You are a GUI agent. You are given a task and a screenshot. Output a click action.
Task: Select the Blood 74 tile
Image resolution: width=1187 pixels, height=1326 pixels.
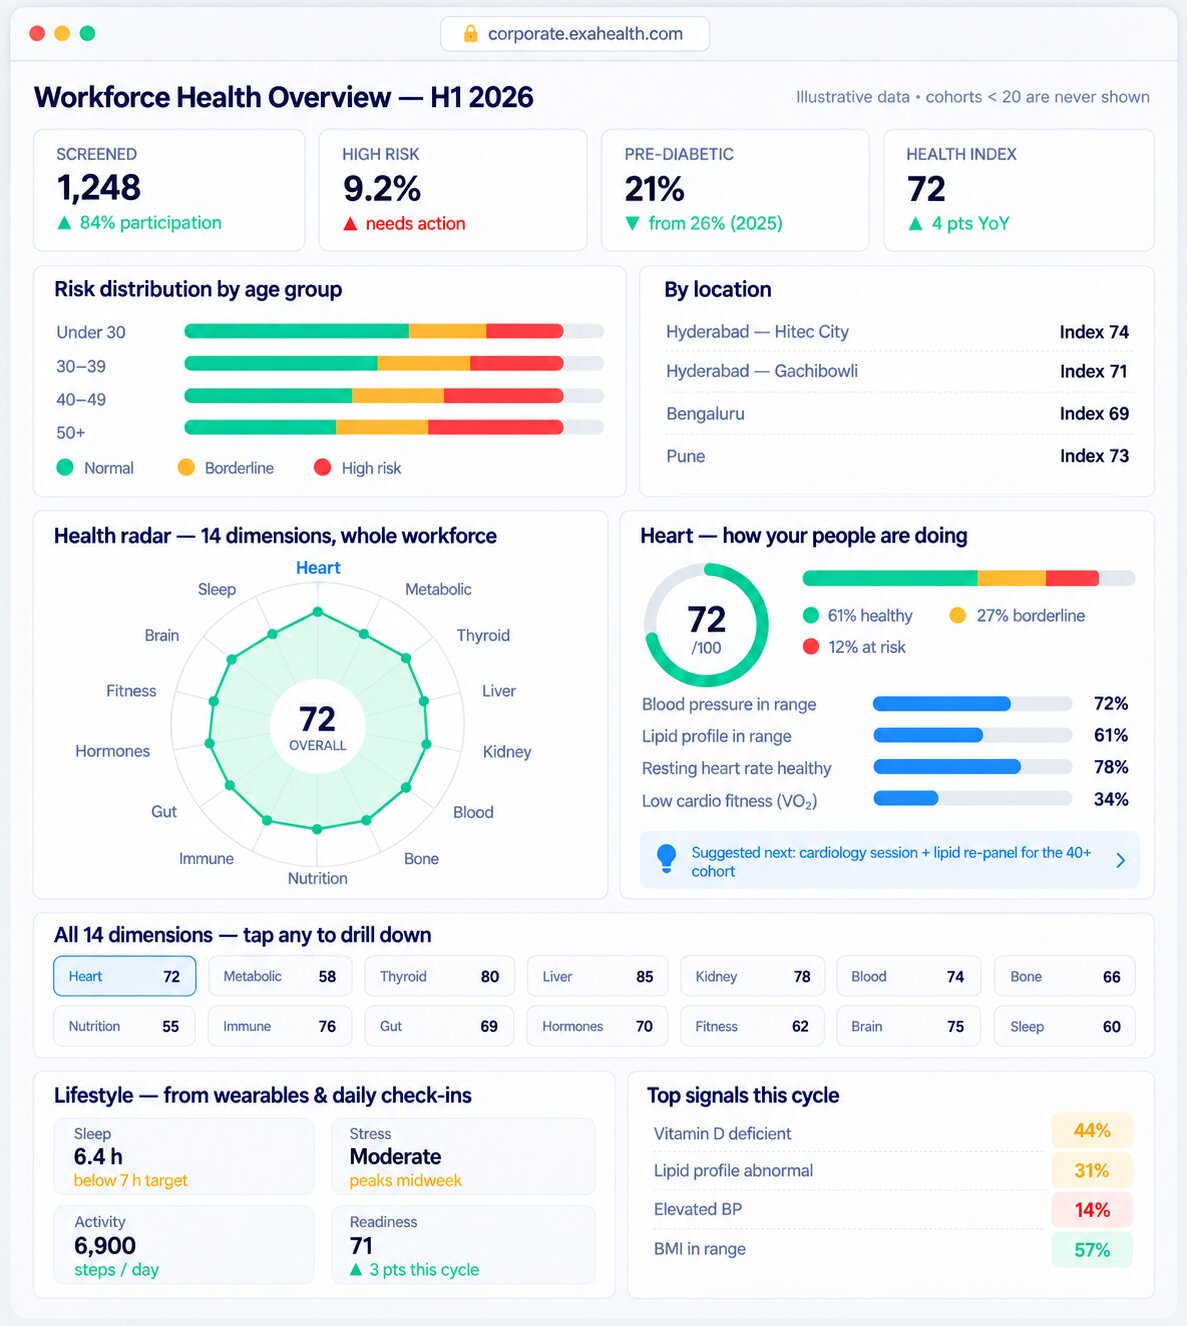909,976
